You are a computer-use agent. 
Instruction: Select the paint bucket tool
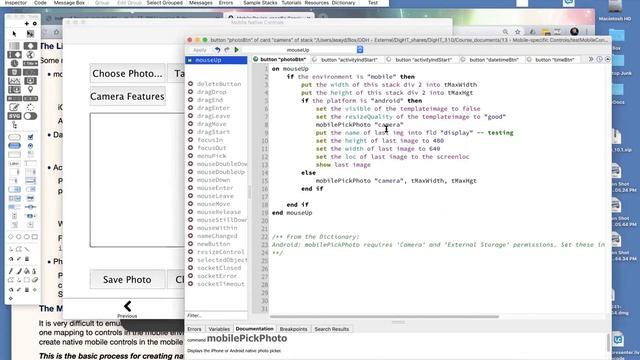point(27,271)
